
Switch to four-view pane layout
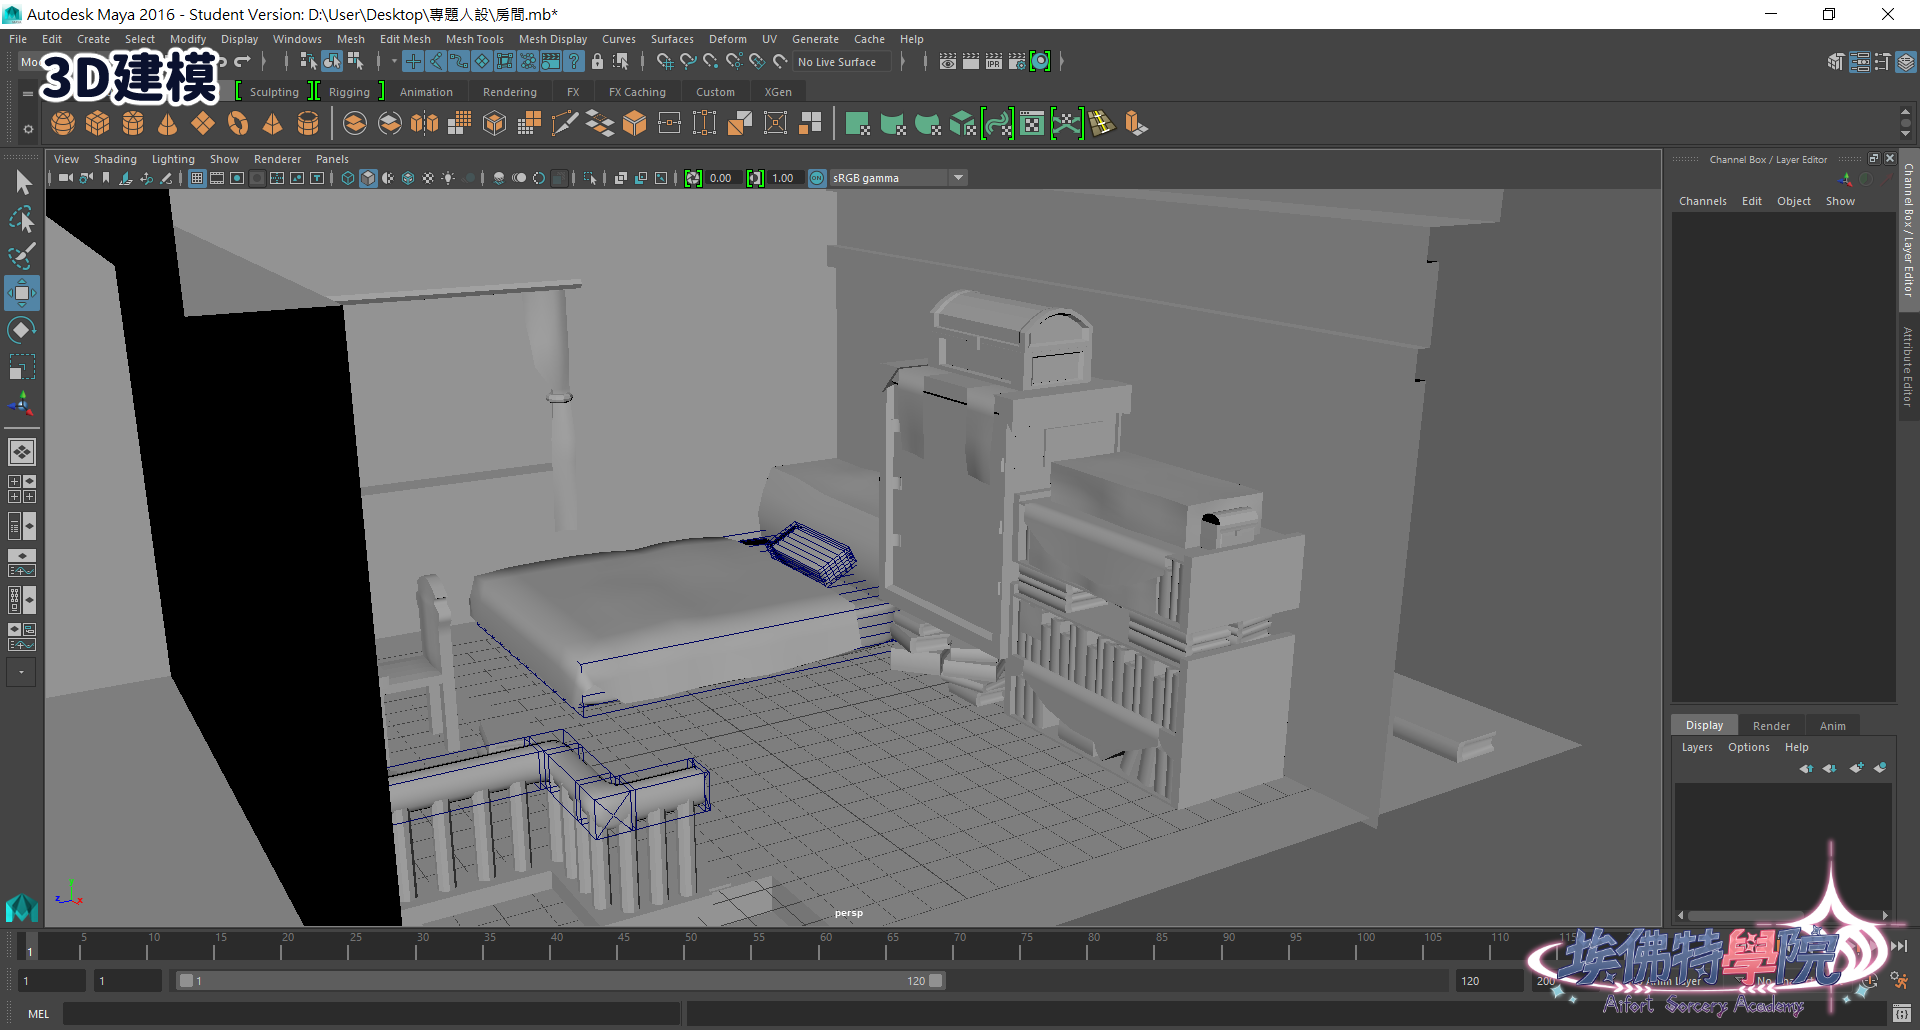click(x=21, y=489)
